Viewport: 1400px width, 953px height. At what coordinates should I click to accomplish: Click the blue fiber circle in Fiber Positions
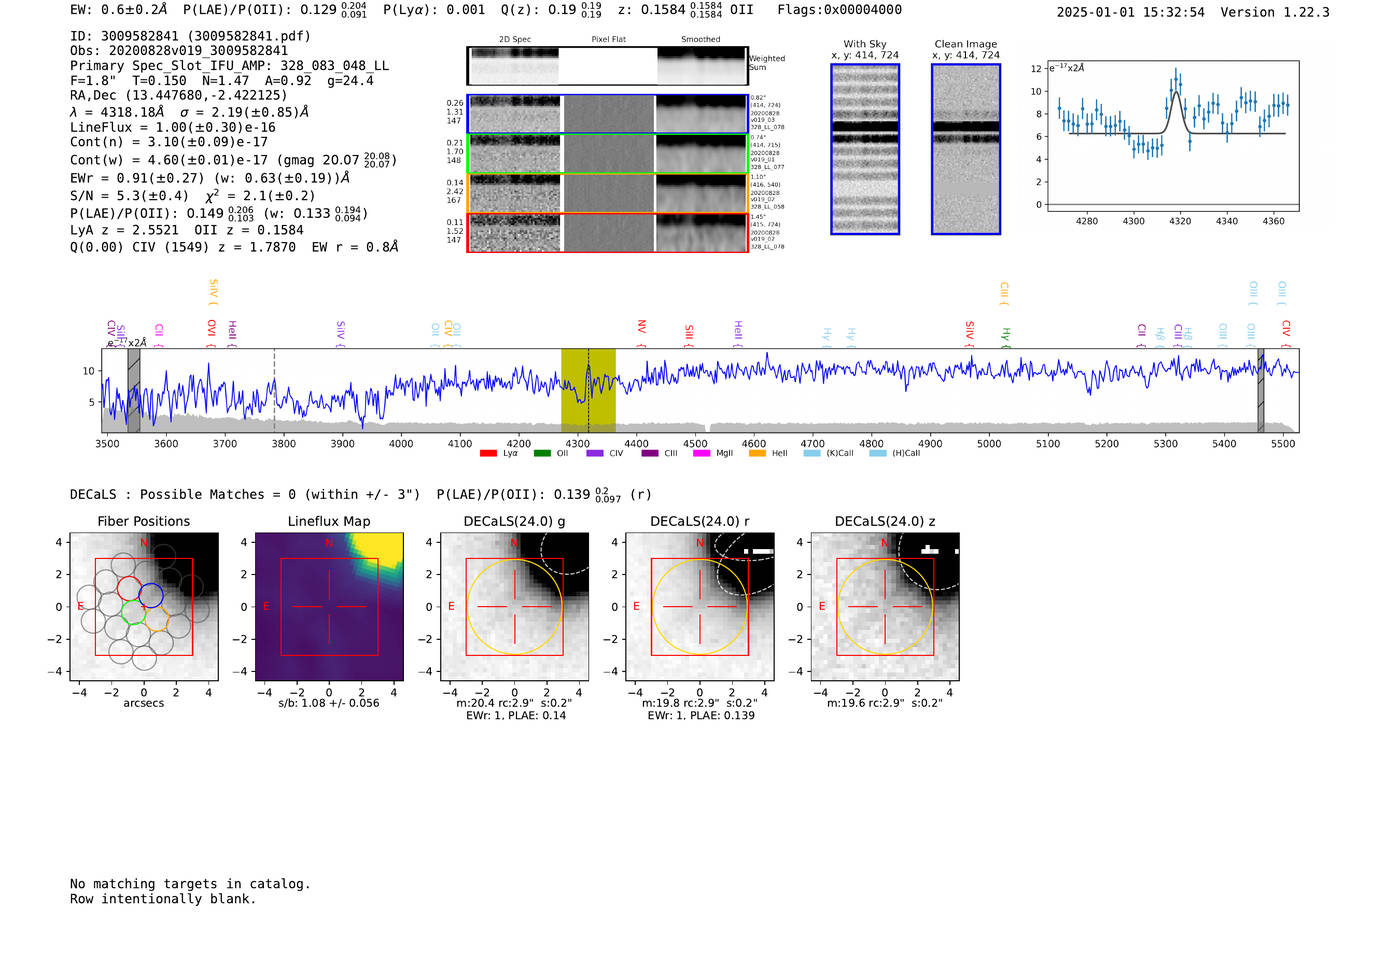coord(151,595)
